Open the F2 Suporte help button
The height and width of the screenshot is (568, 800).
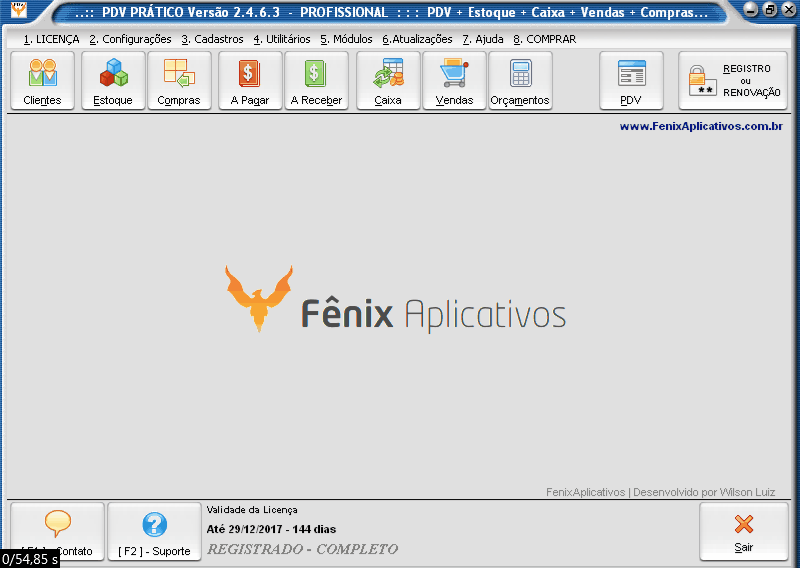155,531
